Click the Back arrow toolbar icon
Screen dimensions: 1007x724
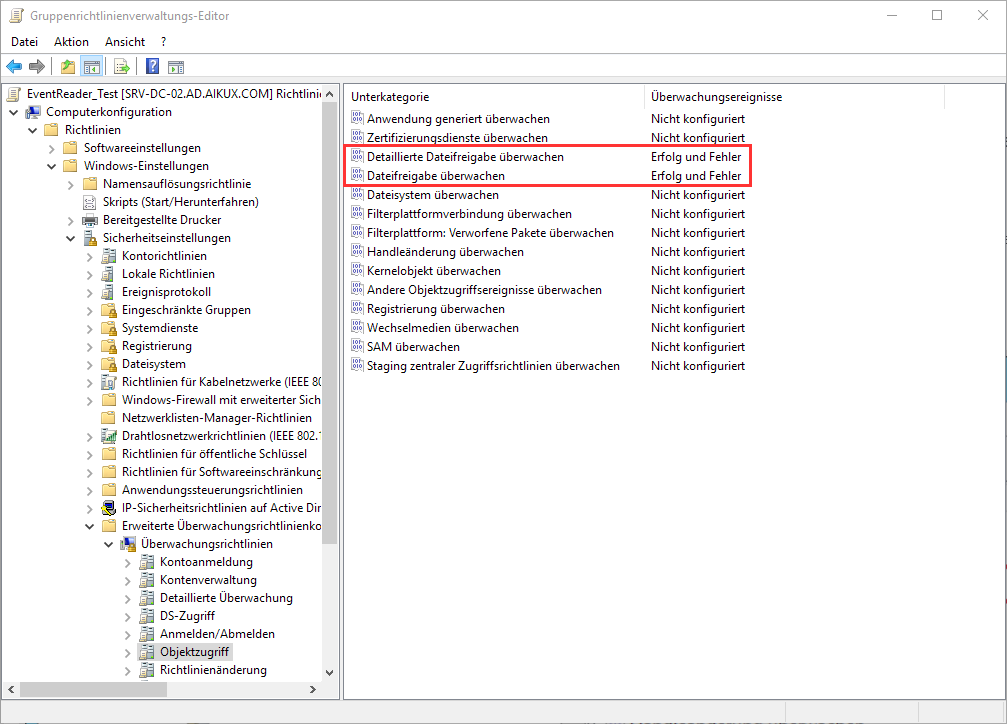(14, 66)
